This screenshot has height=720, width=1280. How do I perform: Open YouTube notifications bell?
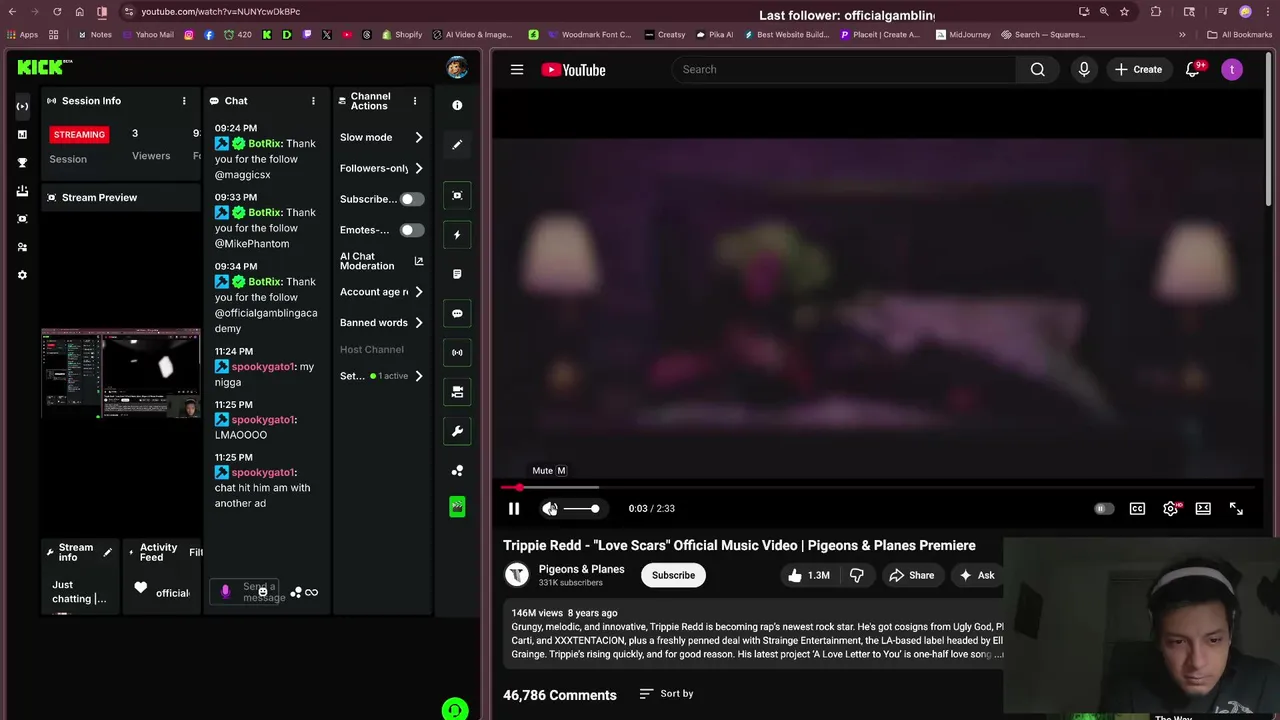pos(1193,70)
